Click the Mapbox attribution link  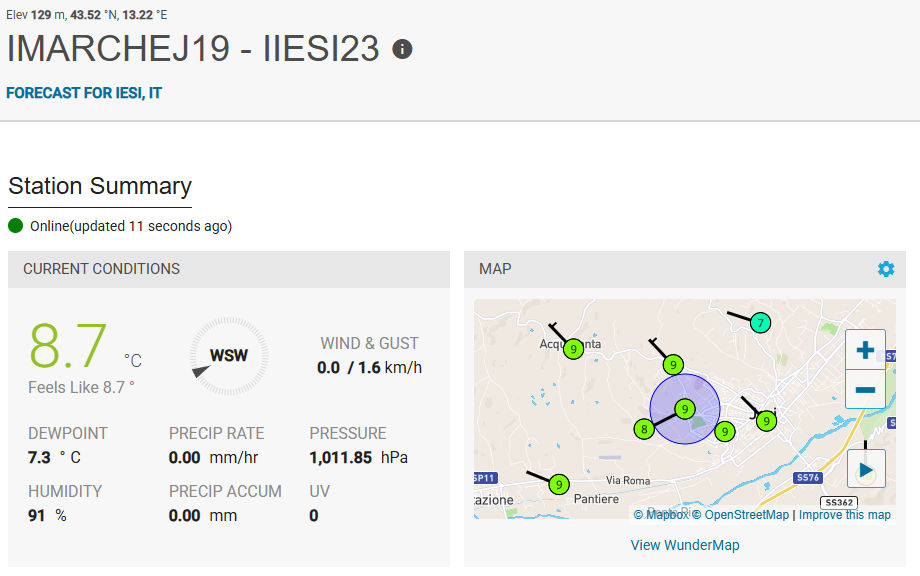click(661, 515)
